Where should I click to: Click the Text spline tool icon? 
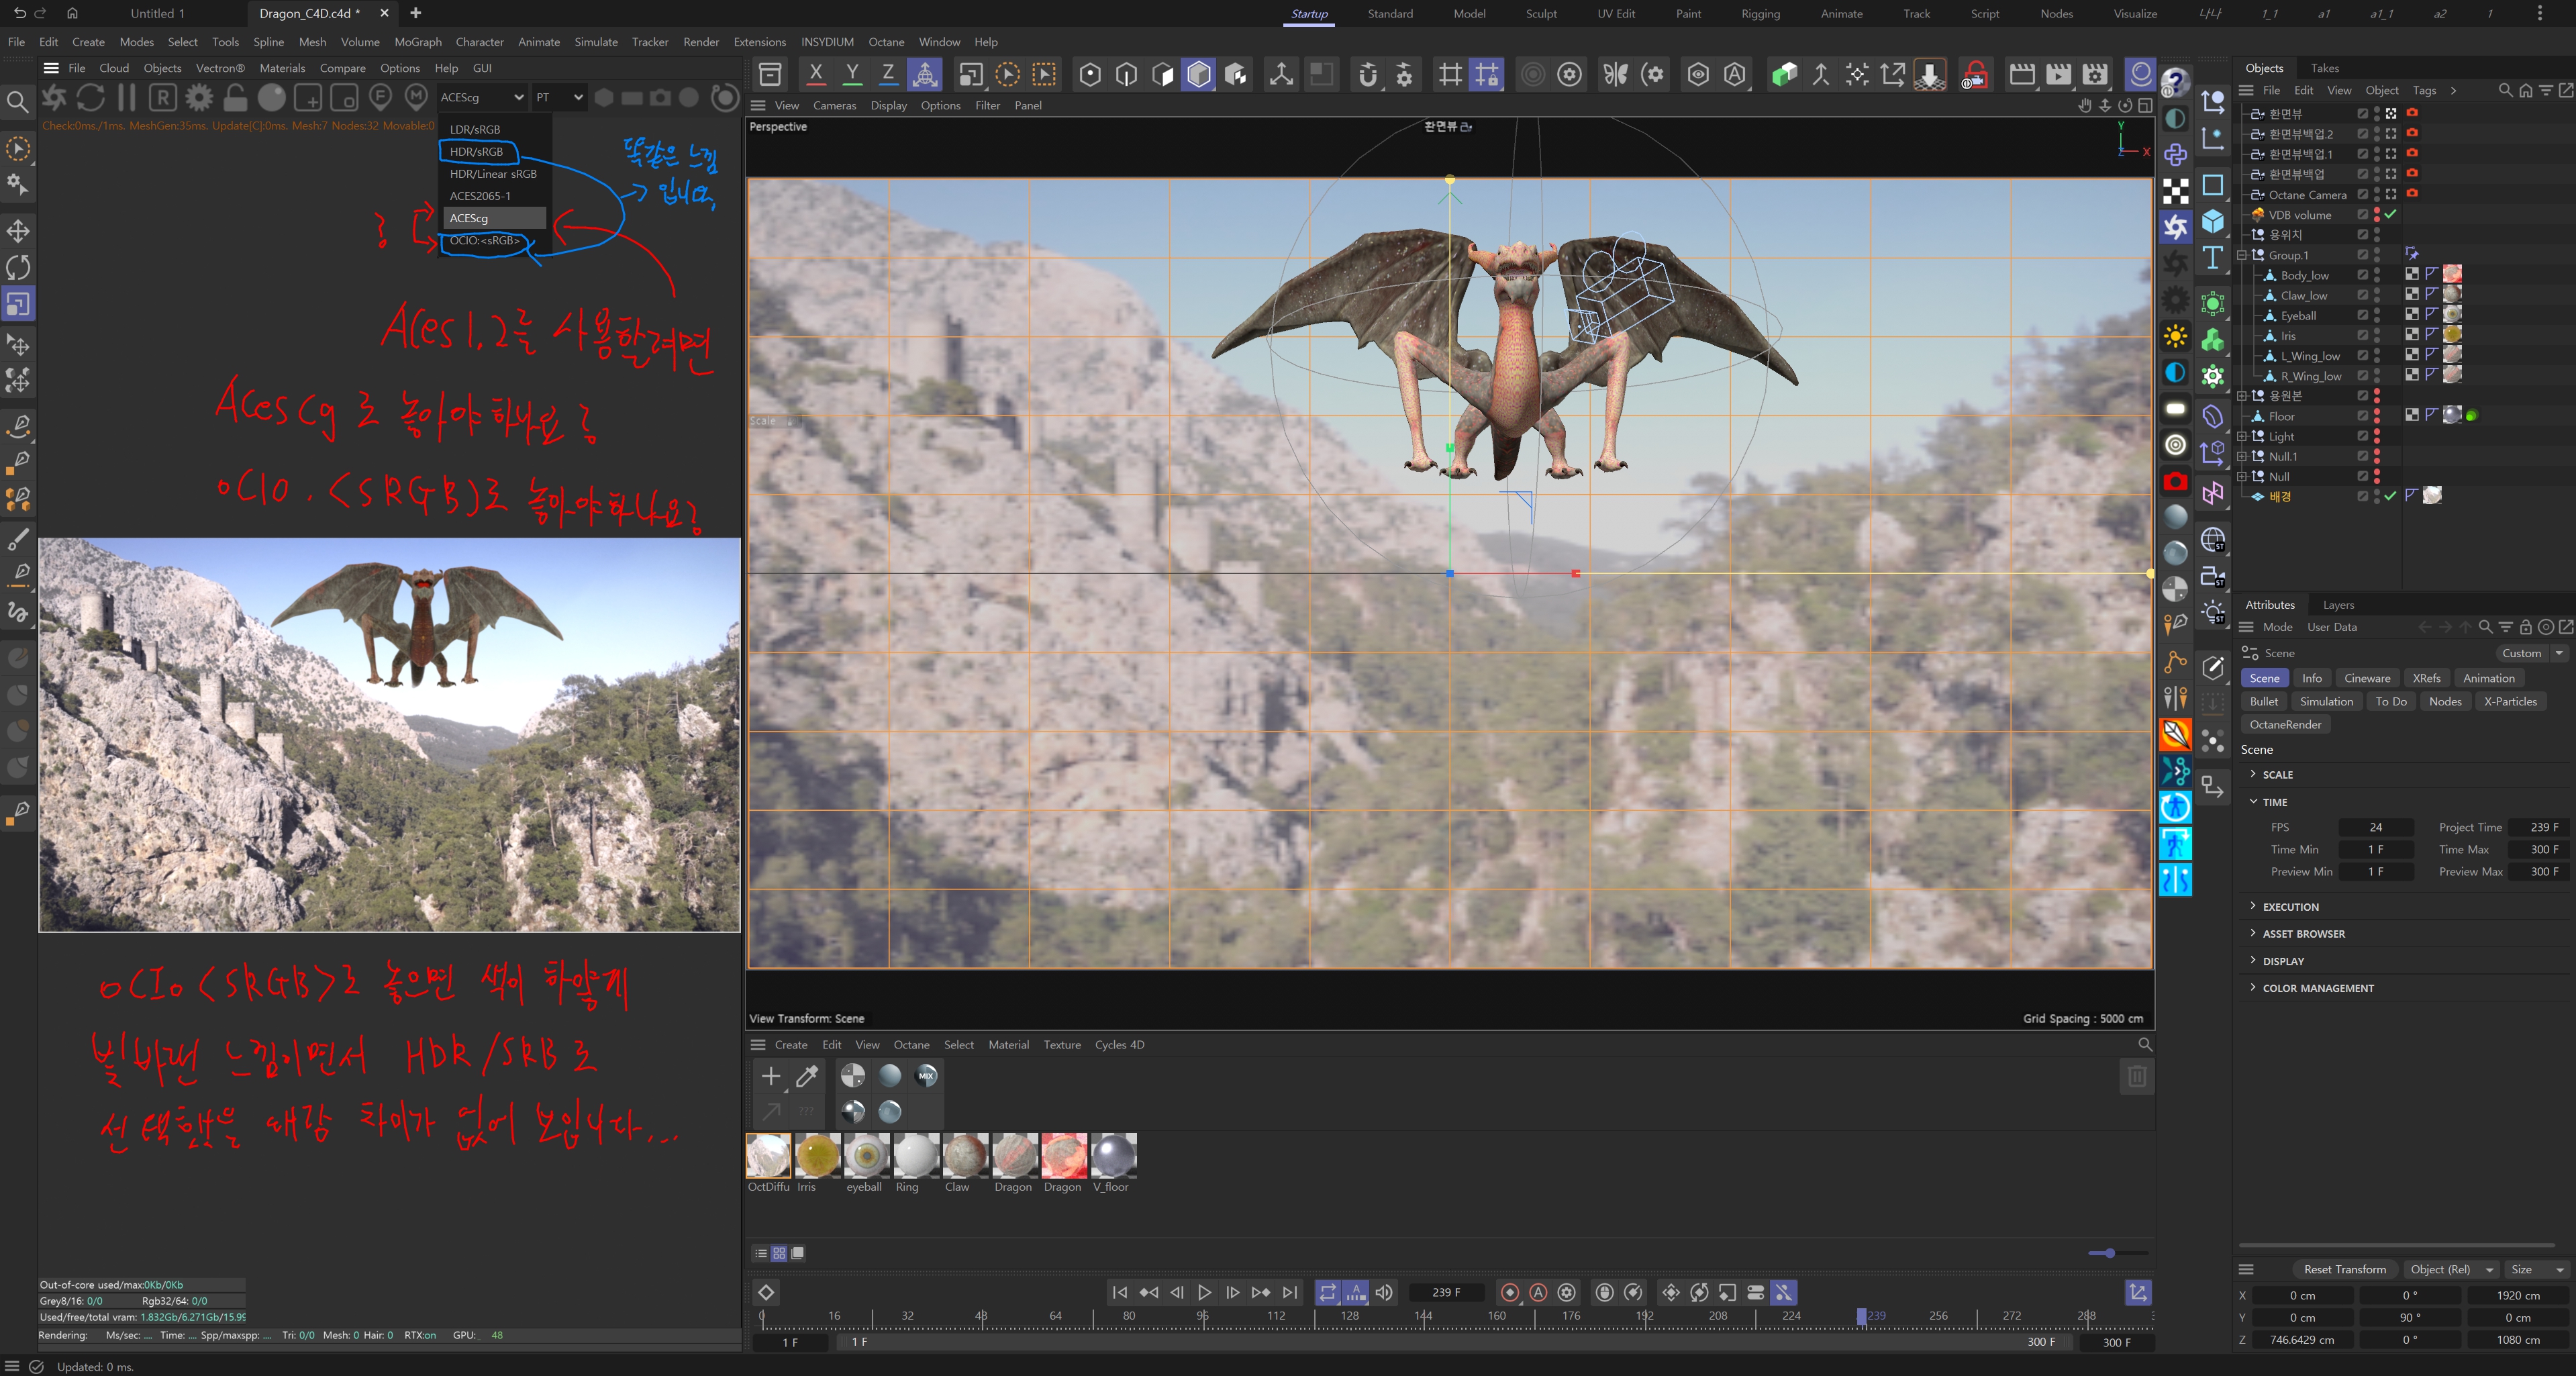coord(2213,258)
